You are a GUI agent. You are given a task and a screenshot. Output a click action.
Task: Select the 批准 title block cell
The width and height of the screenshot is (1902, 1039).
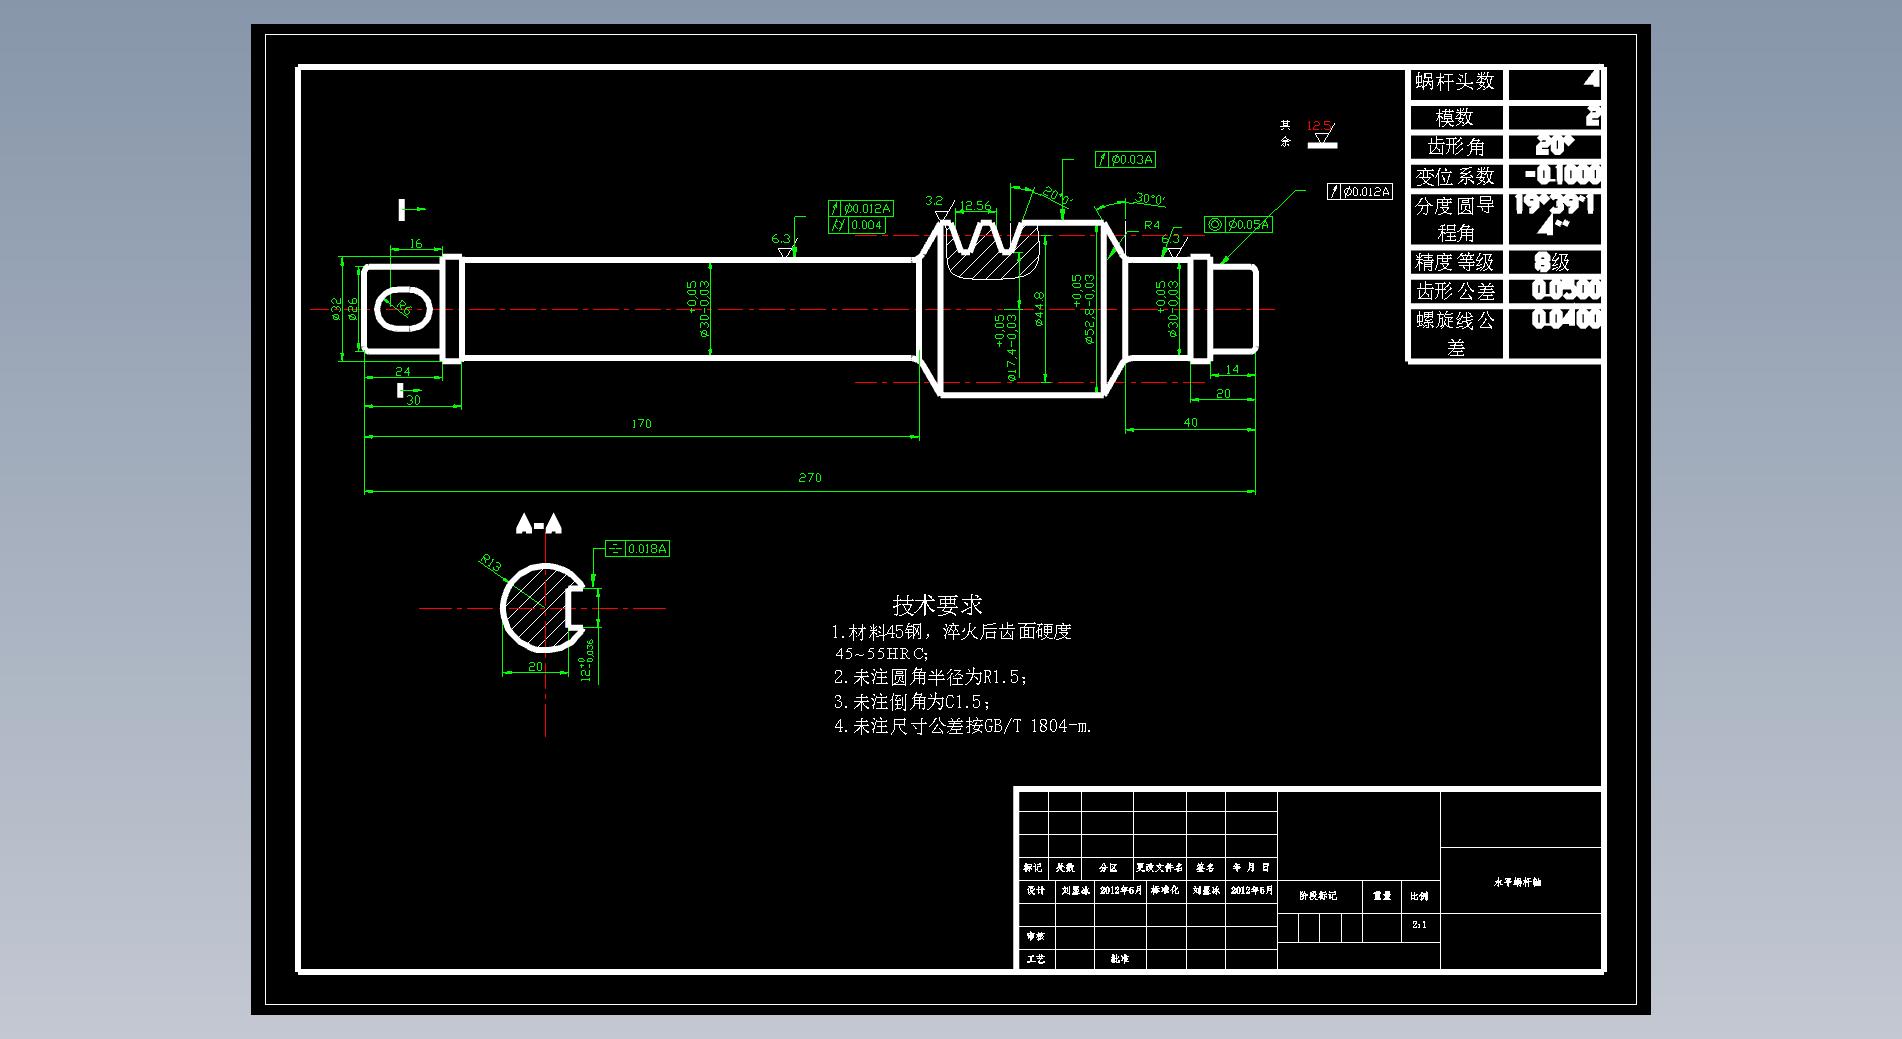(x=1120, y=959)
